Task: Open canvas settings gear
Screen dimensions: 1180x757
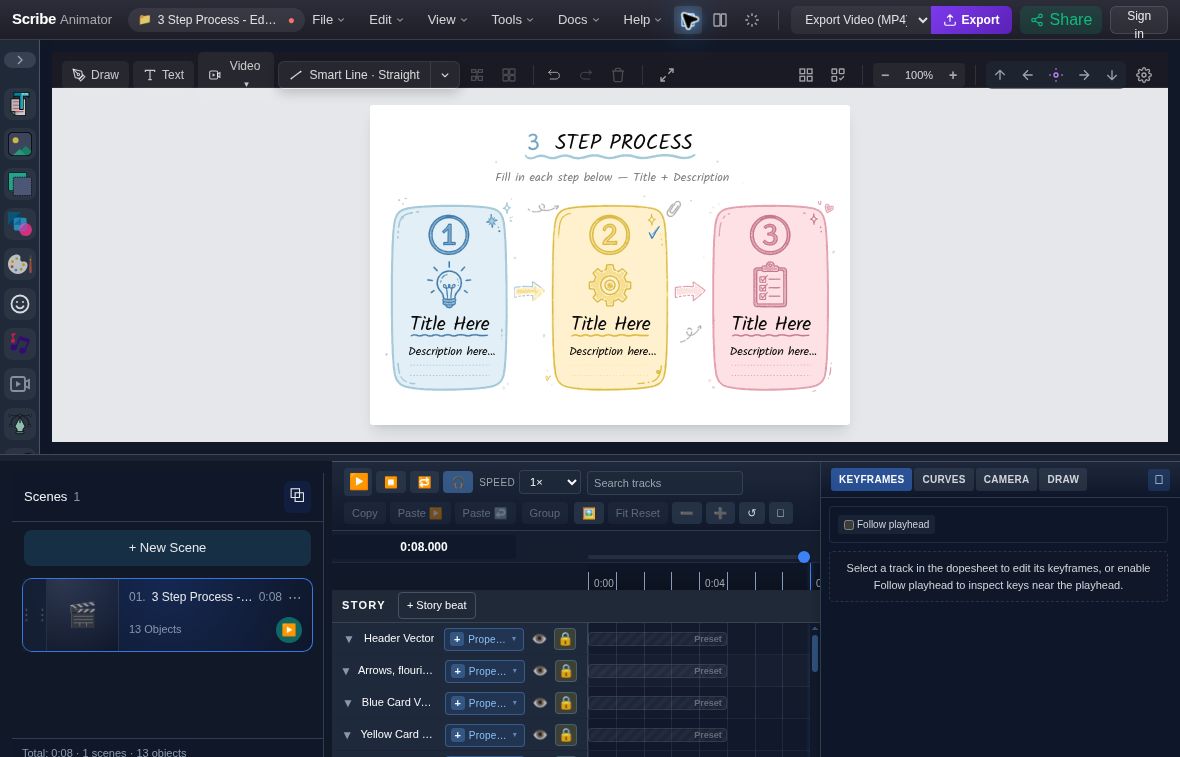Action: pos(1144,74)
